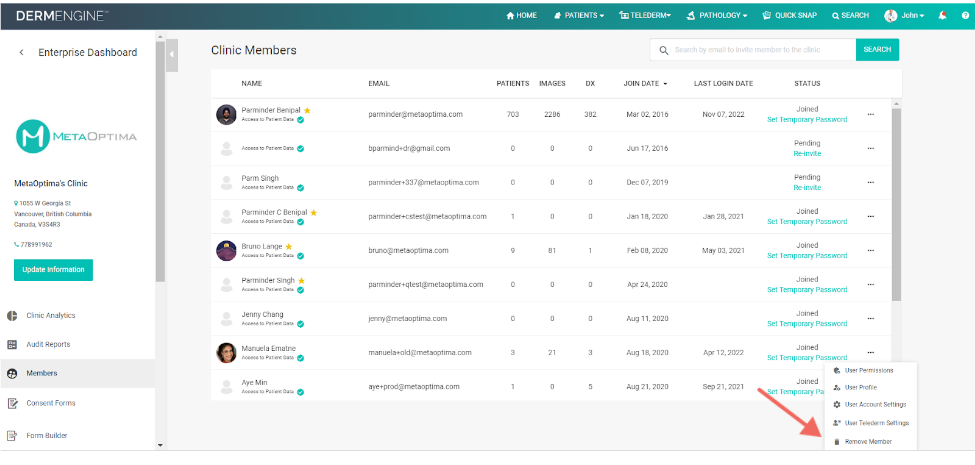Toggle patient data access for Parminder Benipal
This screenshot has width=975, height=465.
[300, 119]
